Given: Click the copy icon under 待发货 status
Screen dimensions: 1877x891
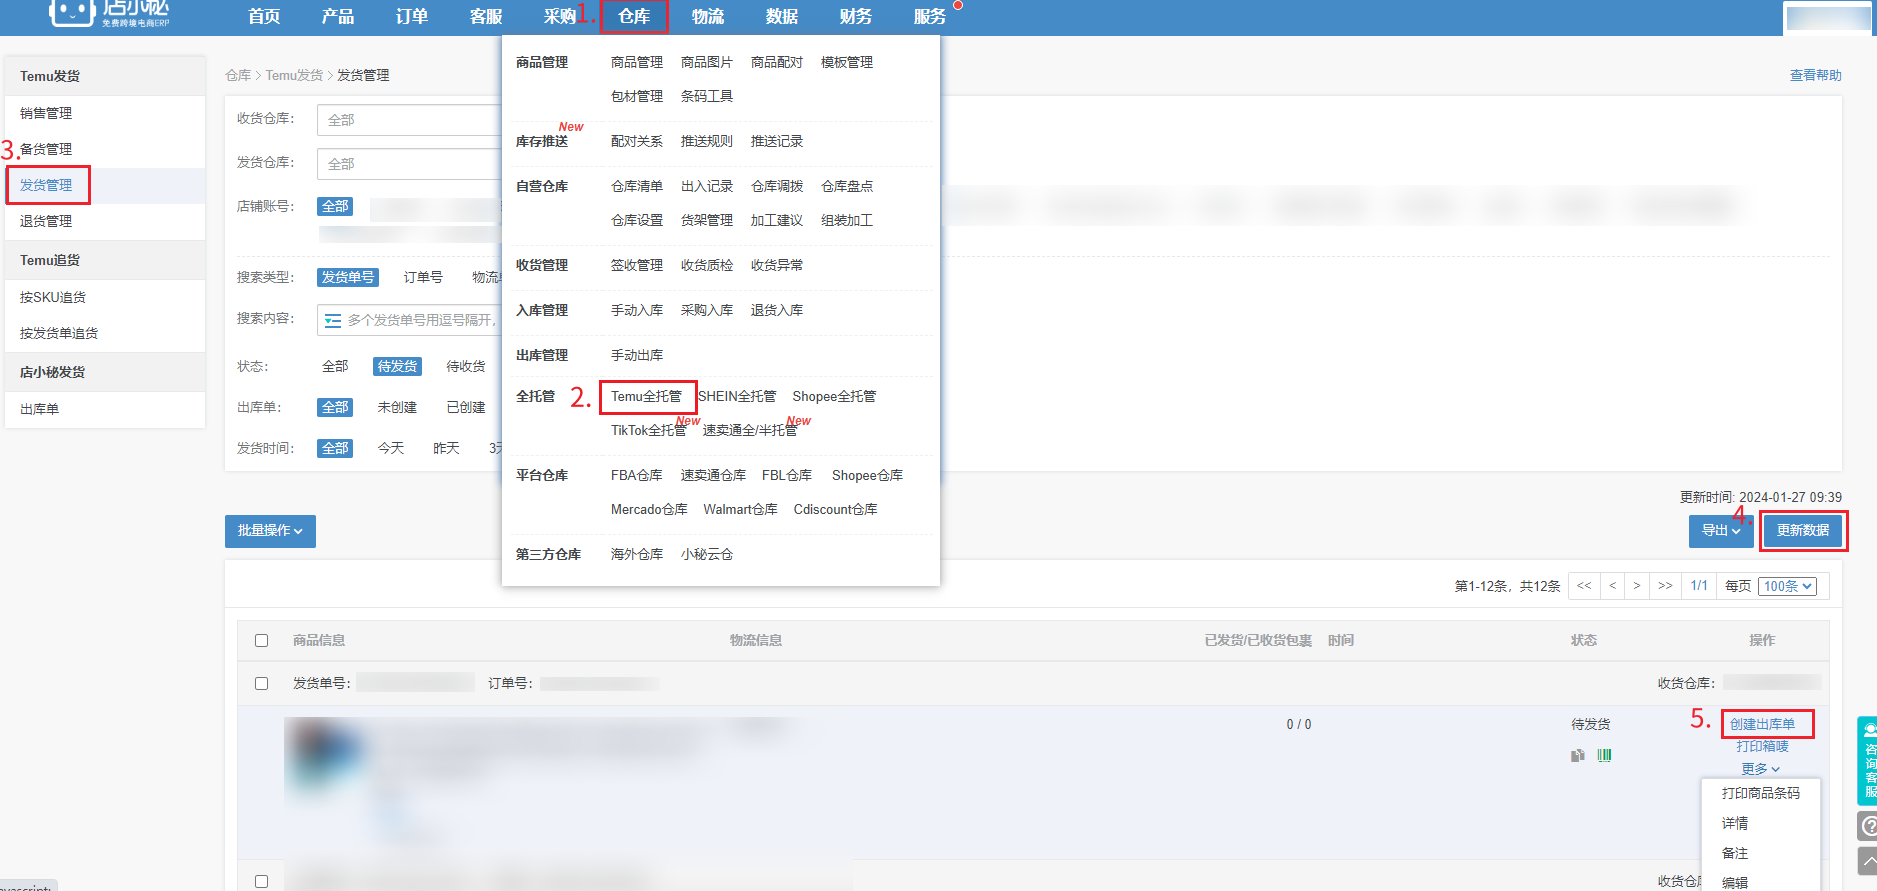Looking at the screenshot, I should [x=1577, y=756].
